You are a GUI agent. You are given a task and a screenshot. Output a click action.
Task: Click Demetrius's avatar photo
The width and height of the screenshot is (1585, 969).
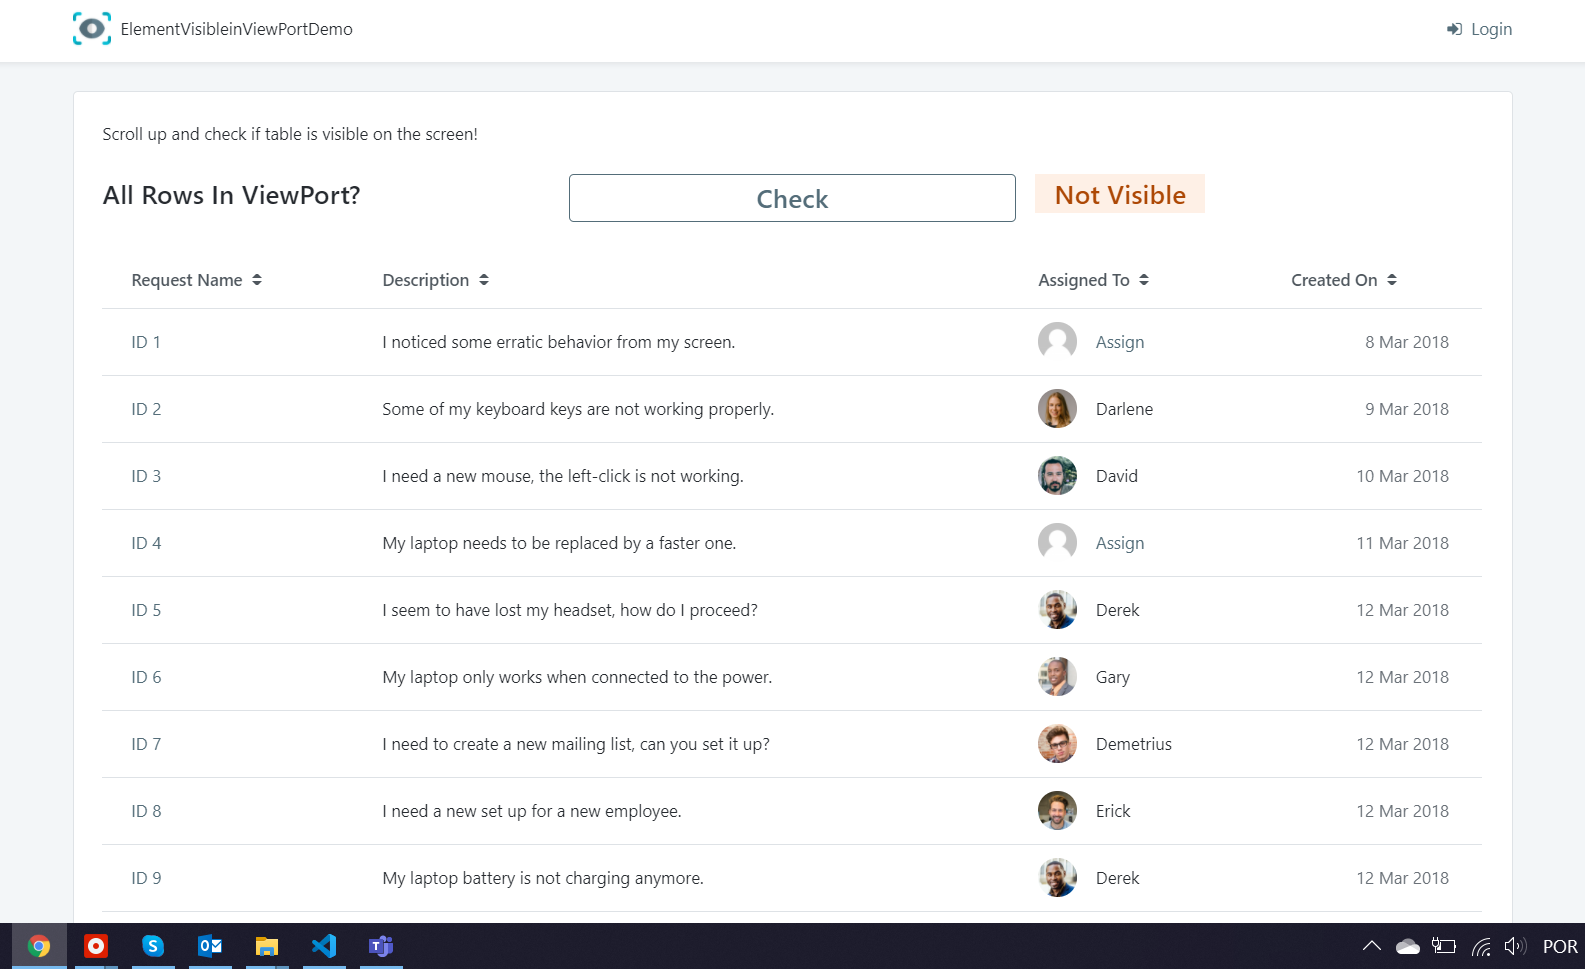pos(1057,744)
